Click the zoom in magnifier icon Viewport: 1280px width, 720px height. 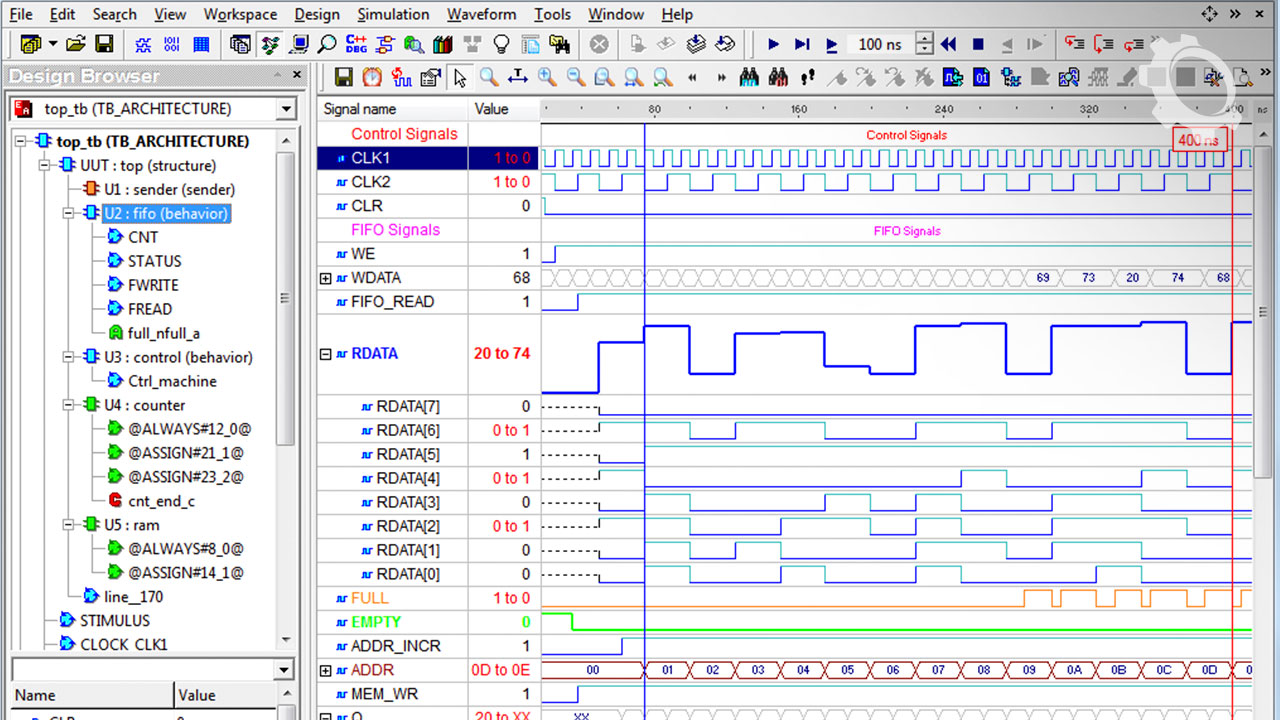546,77
